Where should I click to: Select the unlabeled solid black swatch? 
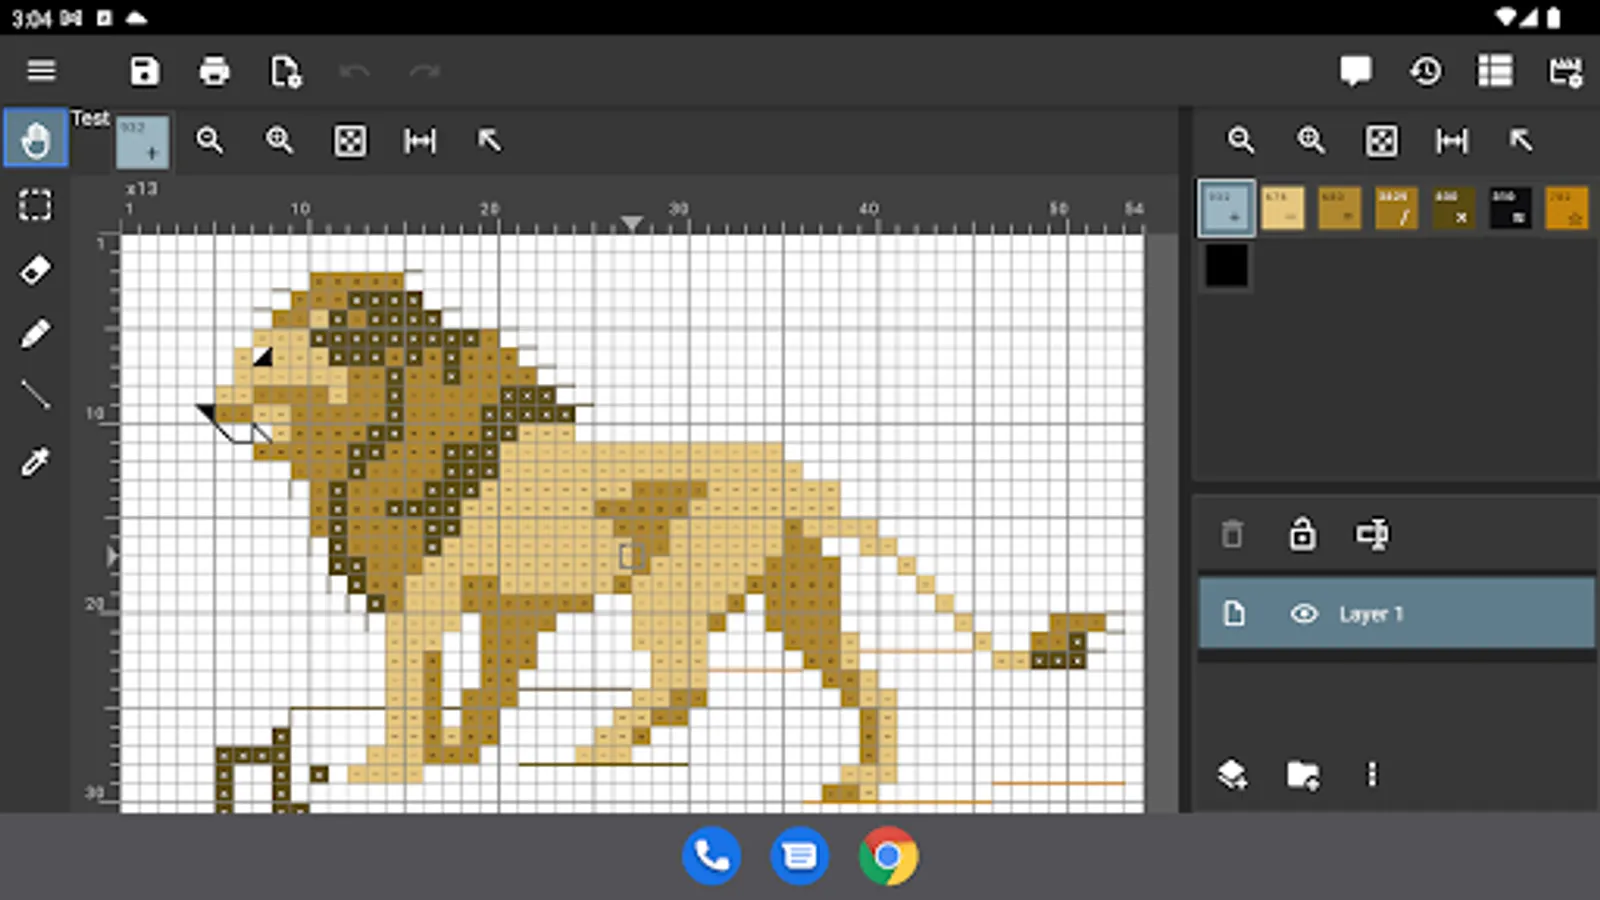coord(1226,266)
